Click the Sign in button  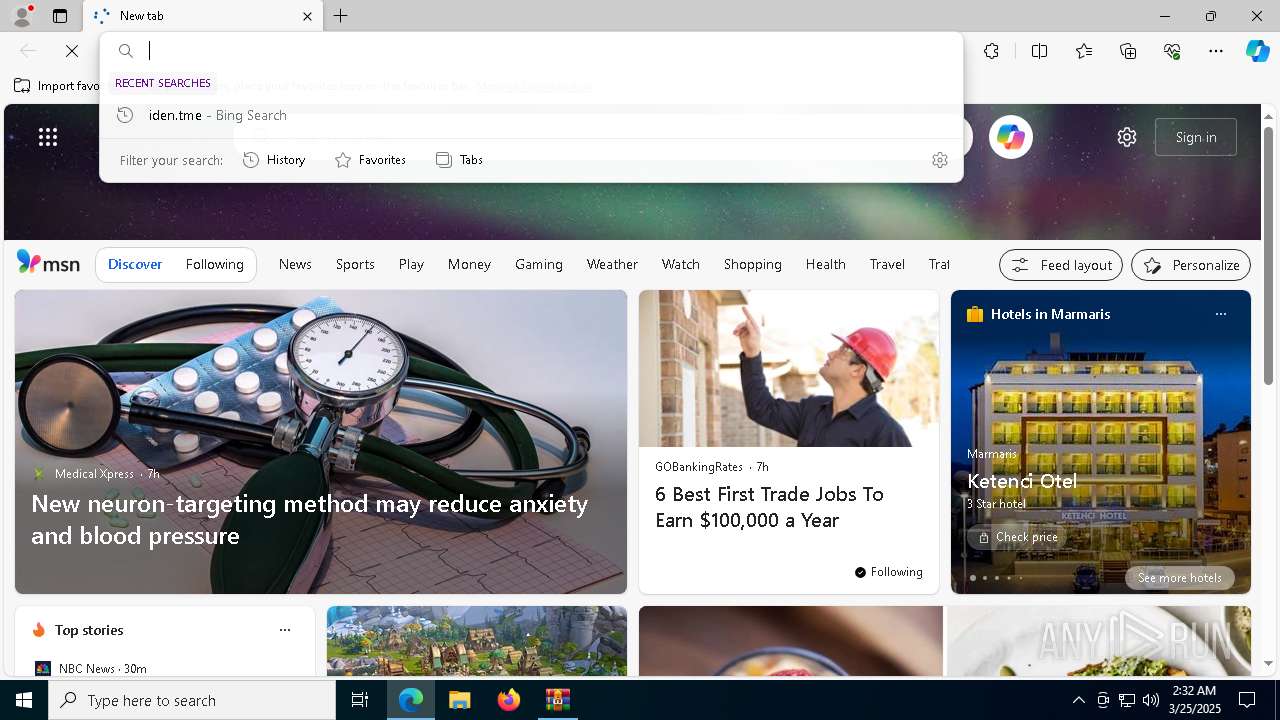[1195, 137]
